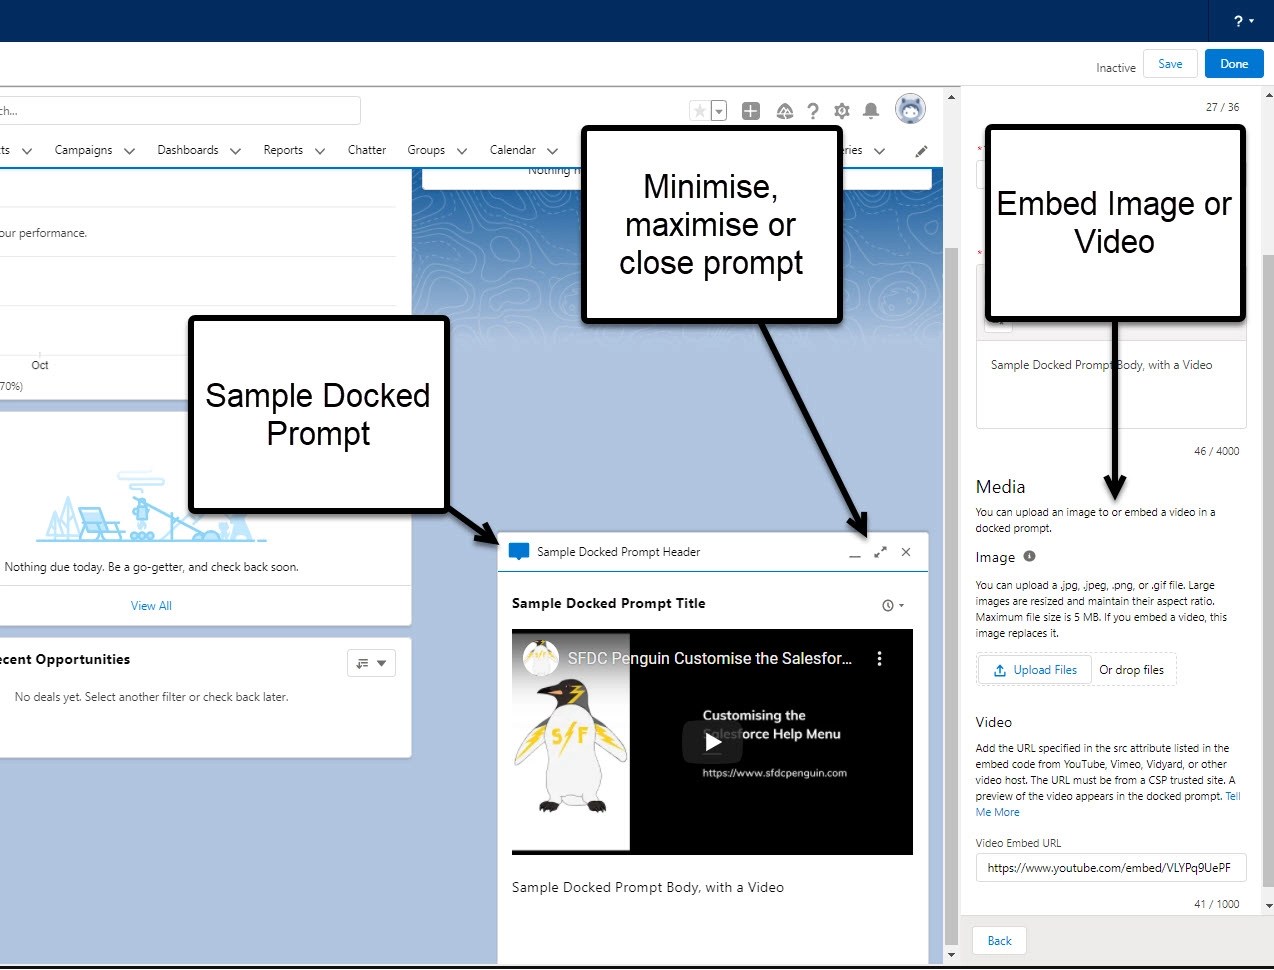Open the Trailhead guidance center icon

(785, 111)
